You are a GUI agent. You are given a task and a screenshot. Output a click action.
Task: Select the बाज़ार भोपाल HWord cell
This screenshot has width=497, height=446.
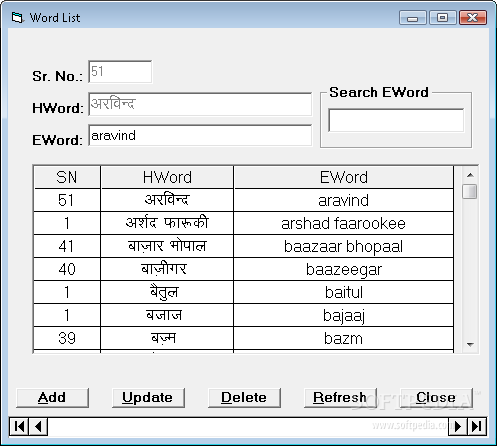(x=167, y=246)
